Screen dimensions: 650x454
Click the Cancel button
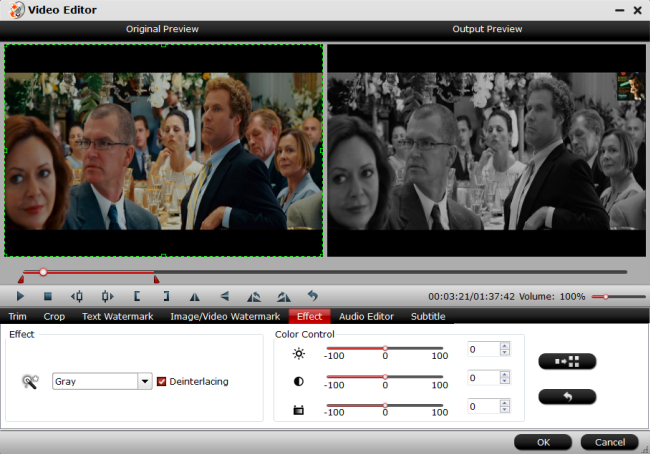[609, 442]
